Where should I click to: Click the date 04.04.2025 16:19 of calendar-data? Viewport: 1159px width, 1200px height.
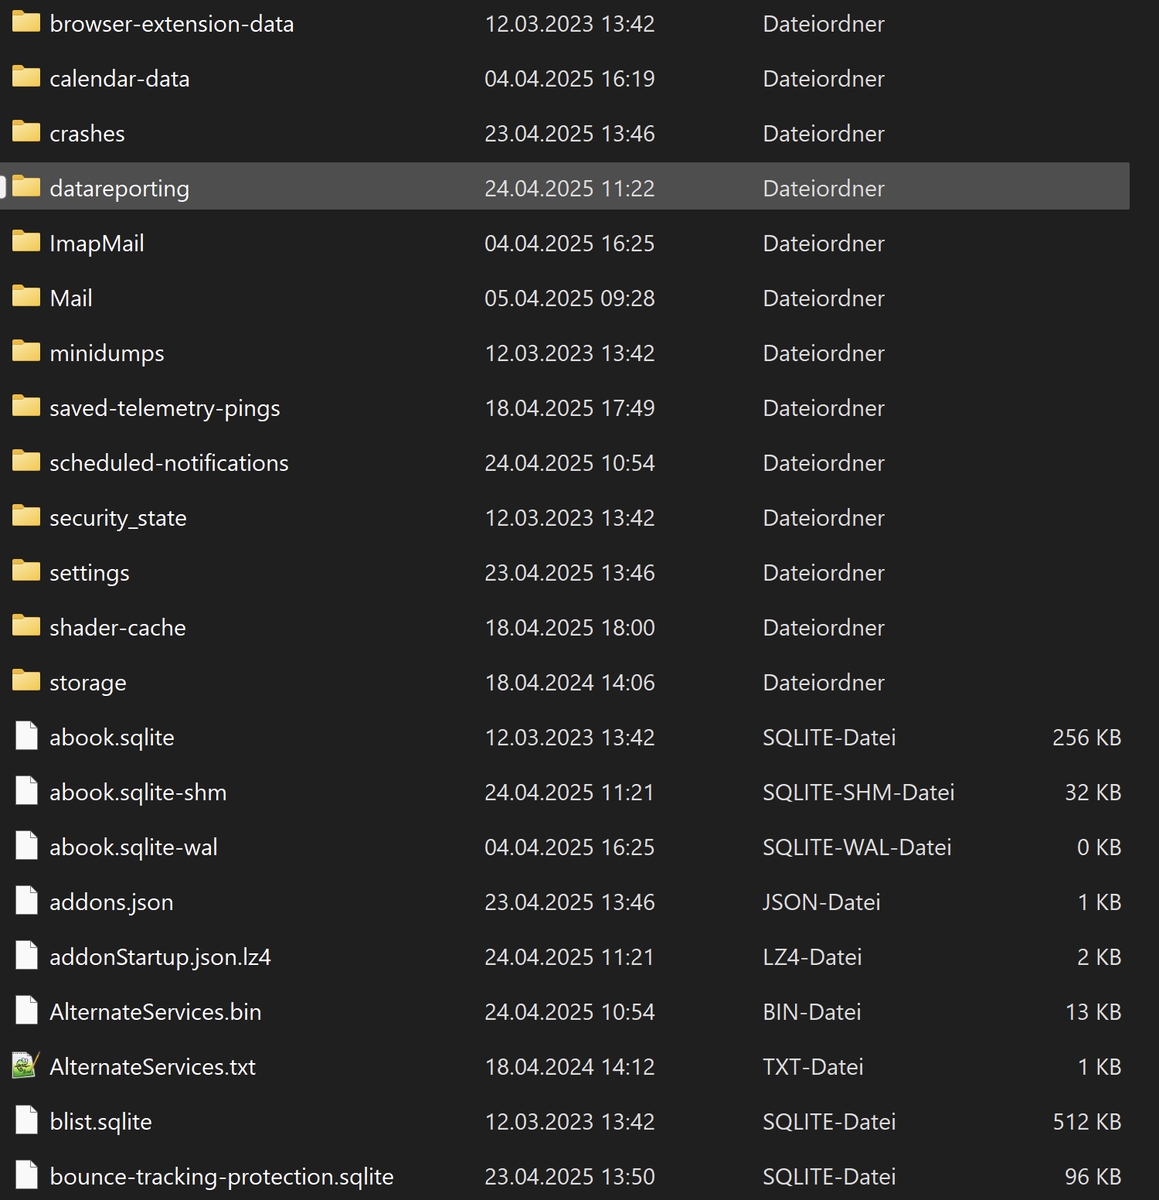[x=570, y=79]
